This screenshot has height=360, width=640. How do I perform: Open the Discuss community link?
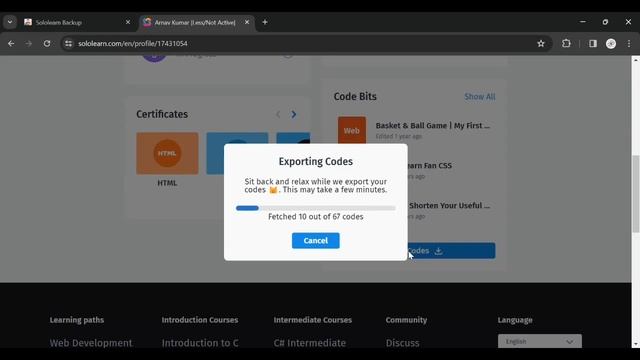(402, 343)
